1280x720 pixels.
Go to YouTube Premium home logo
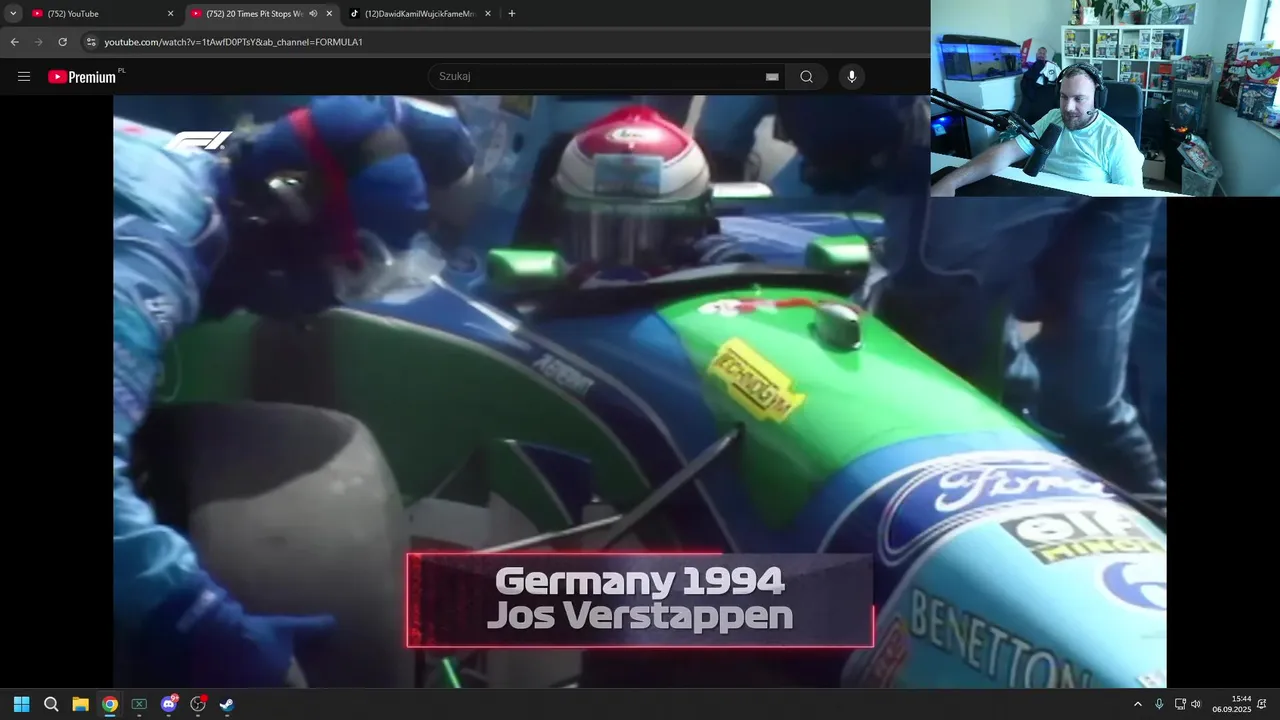coord(84,77)
